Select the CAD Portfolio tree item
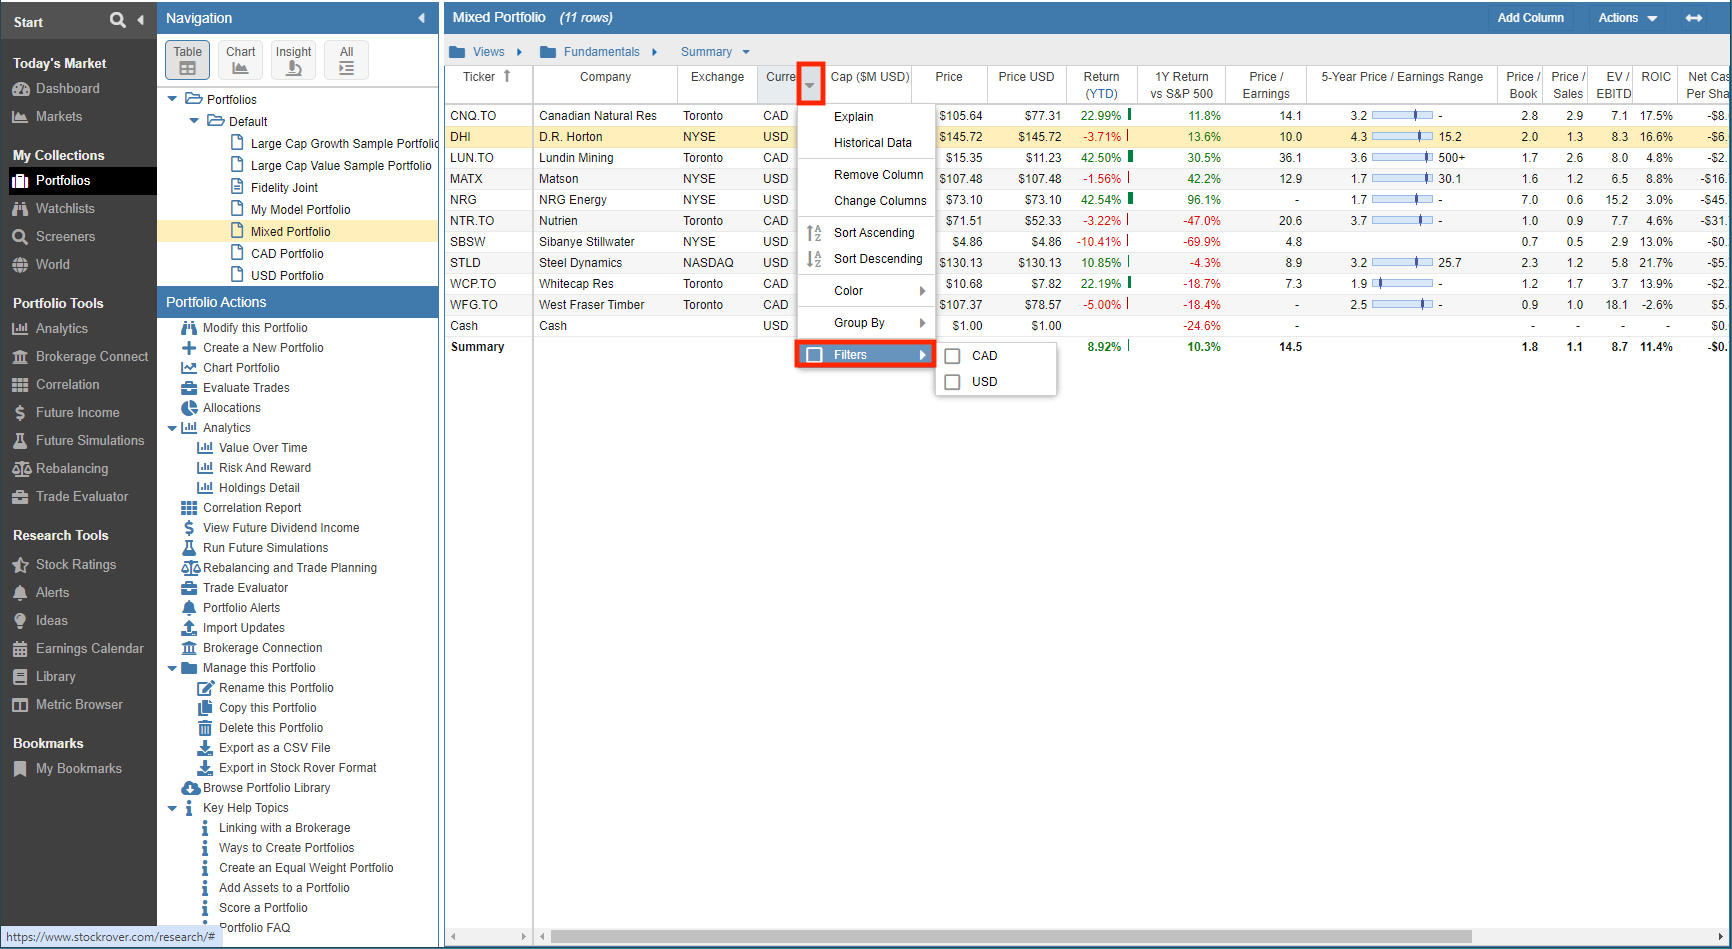Image resolution: width=1732 pixels, height=949 pixels. tap(287, 254)
